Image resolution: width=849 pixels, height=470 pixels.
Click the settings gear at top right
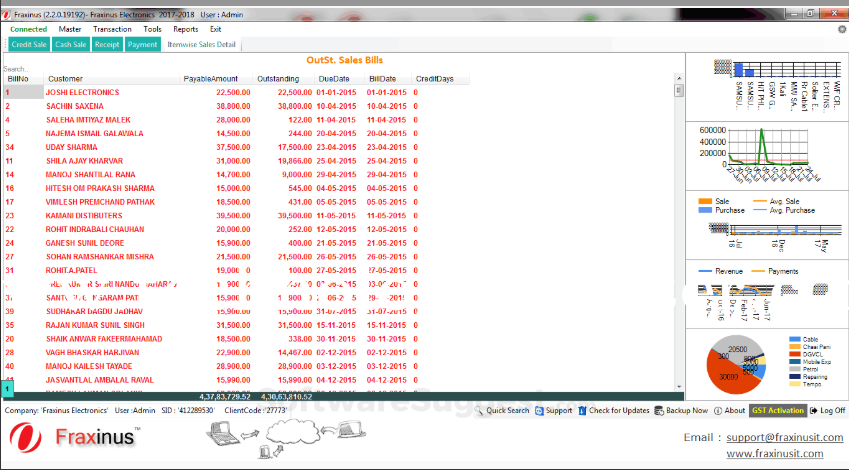[x=842, y=29]
